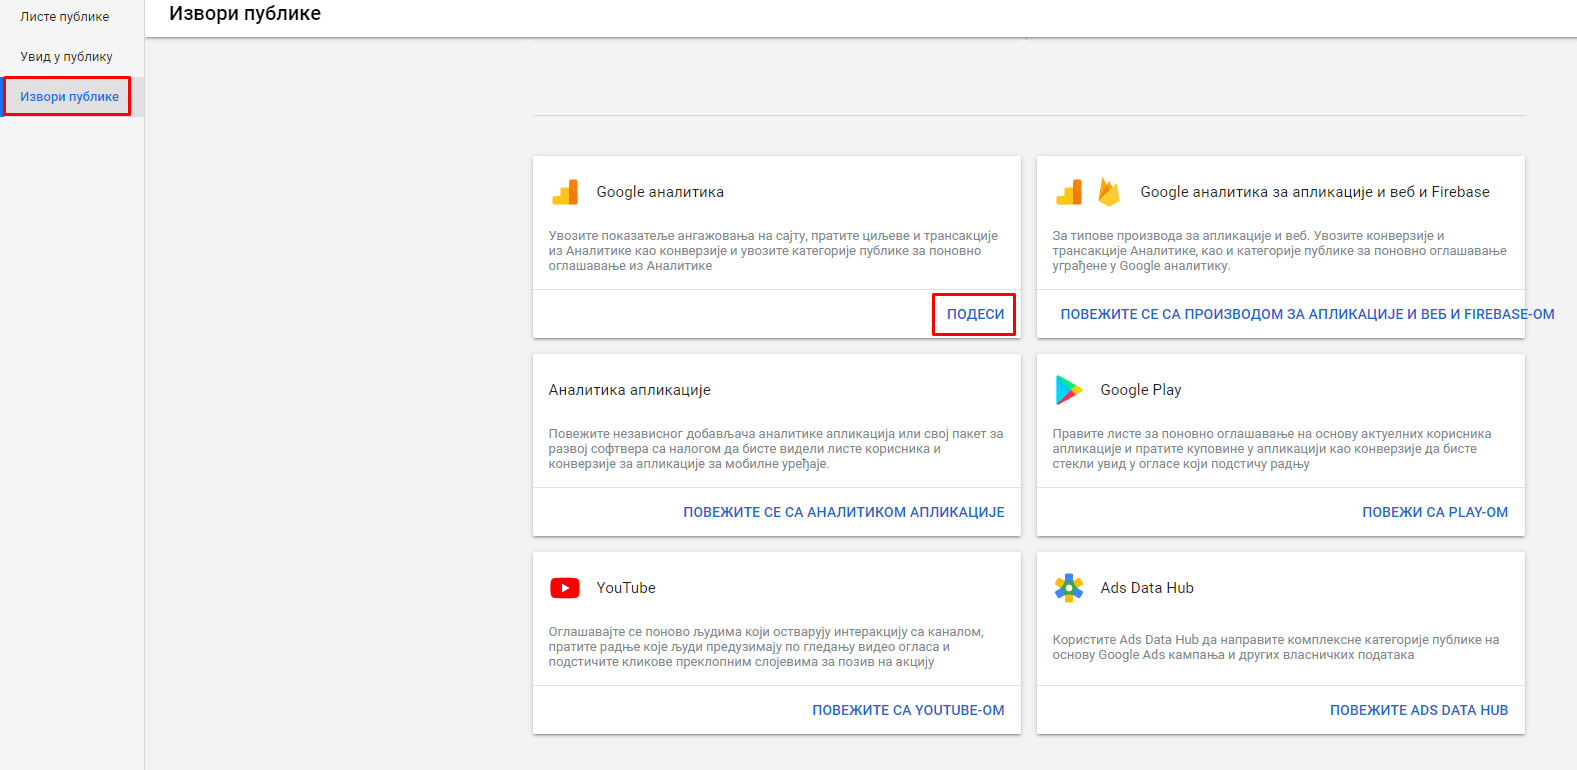The height and width of the screenshot is (770, 1577).
Task: Click the ПОВЕЖИ СА PLAY-ОМ button
Action: pyautogui.click(x=1435, y=512)
